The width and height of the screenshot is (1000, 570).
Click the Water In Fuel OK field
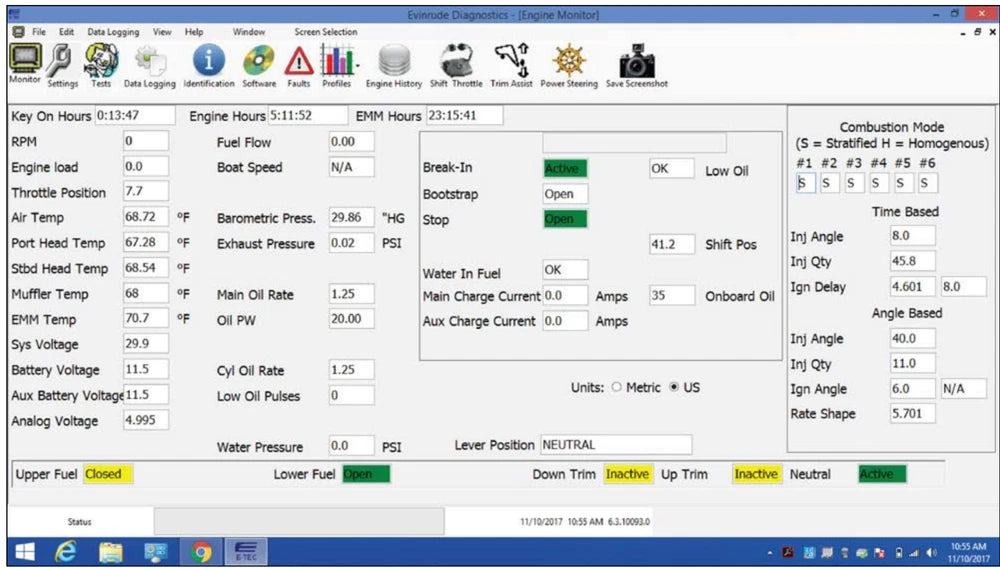[x=565, y=270]
